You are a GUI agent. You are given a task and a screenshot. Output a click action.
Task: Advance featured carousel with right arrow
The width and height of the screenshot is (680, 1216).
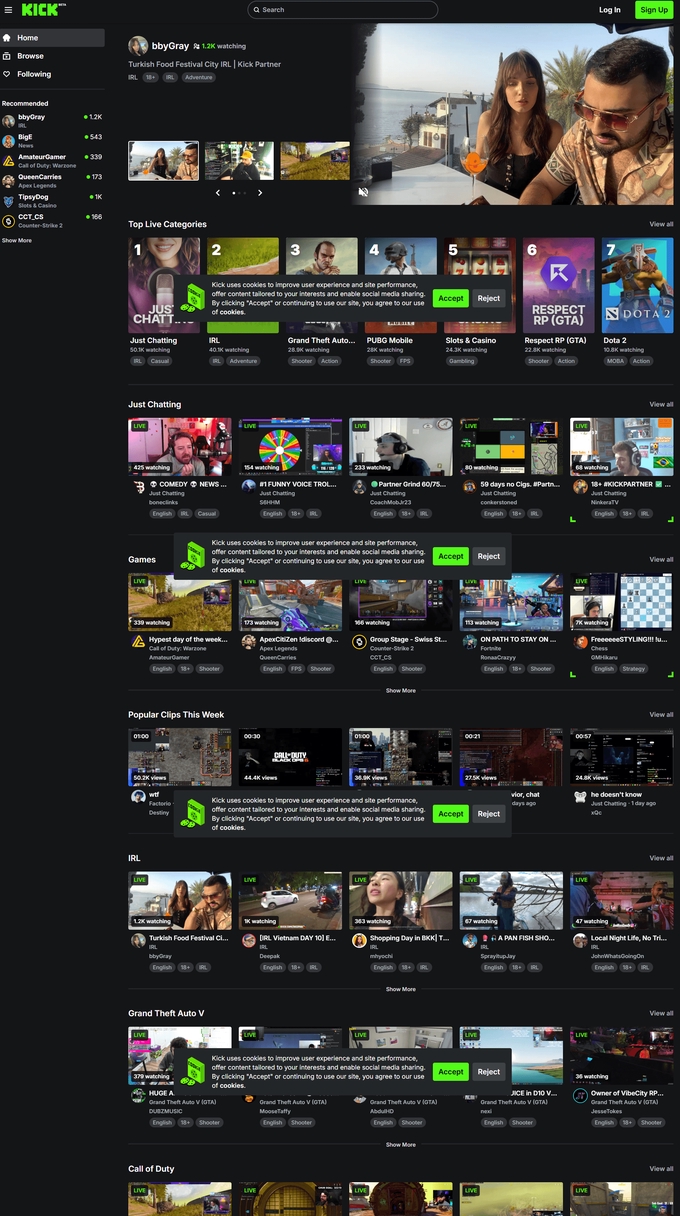tap(260, 193)
